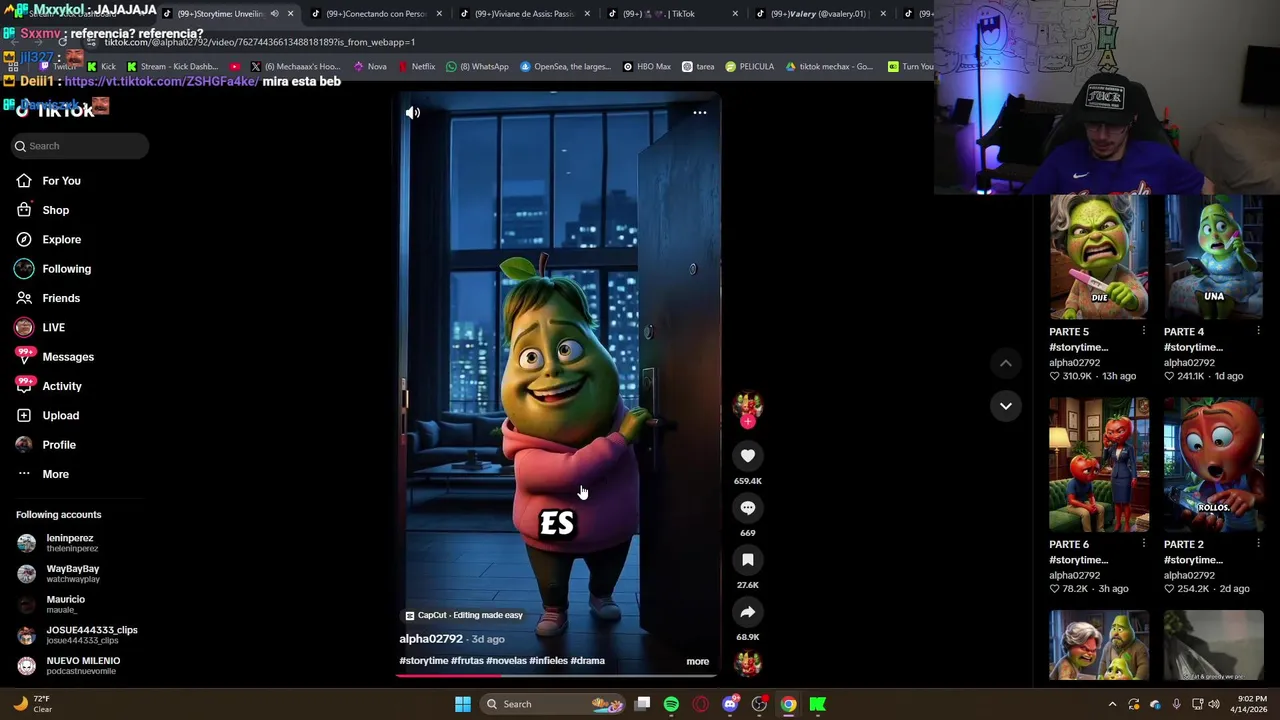The image size is (1280, 720).
Task: Go to previous video with up arrow
Action: tap(1006, 364)
